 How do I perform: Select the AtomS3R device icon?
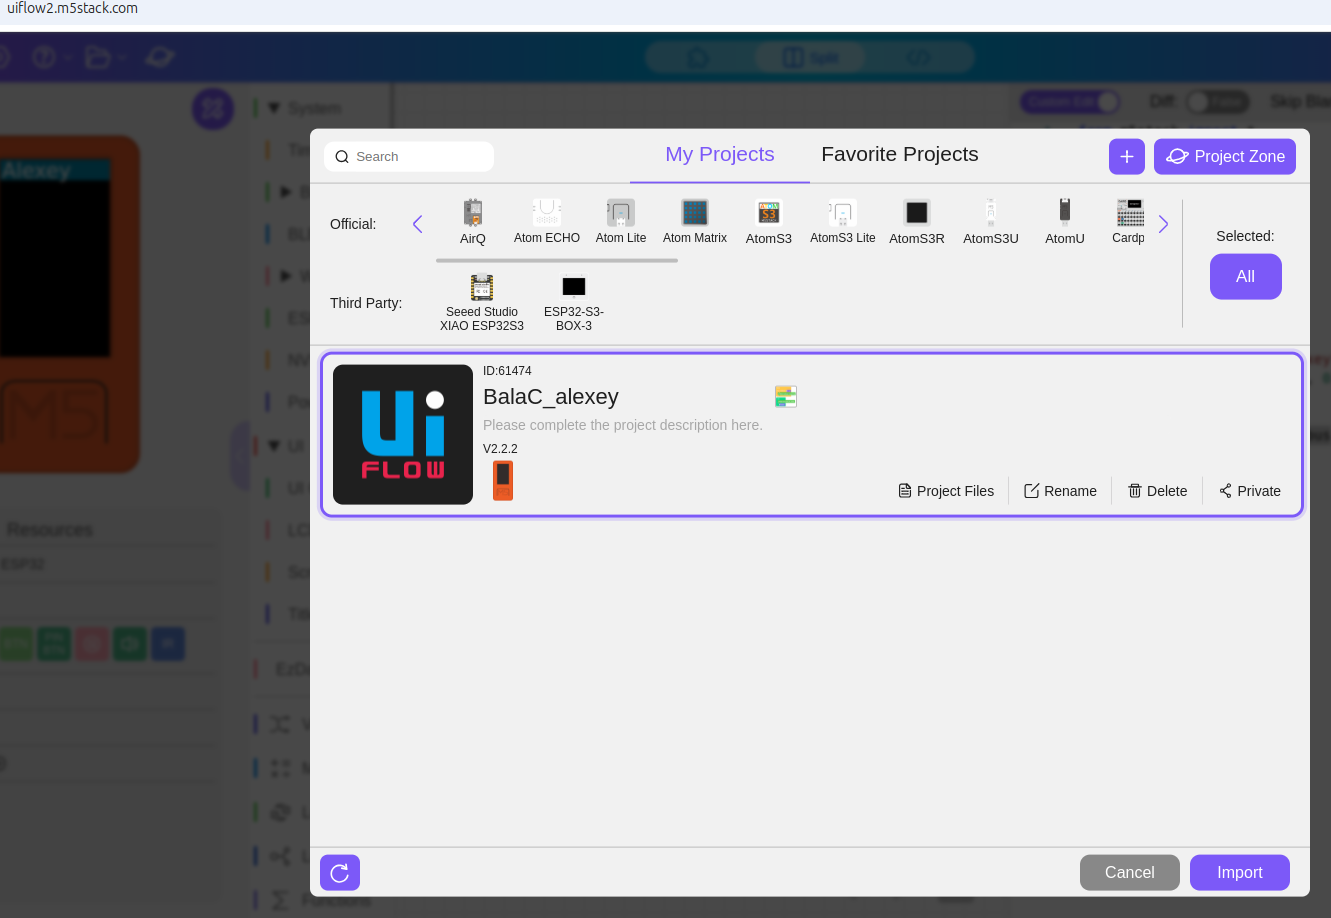pyautogui.click(x=917, y=212)
